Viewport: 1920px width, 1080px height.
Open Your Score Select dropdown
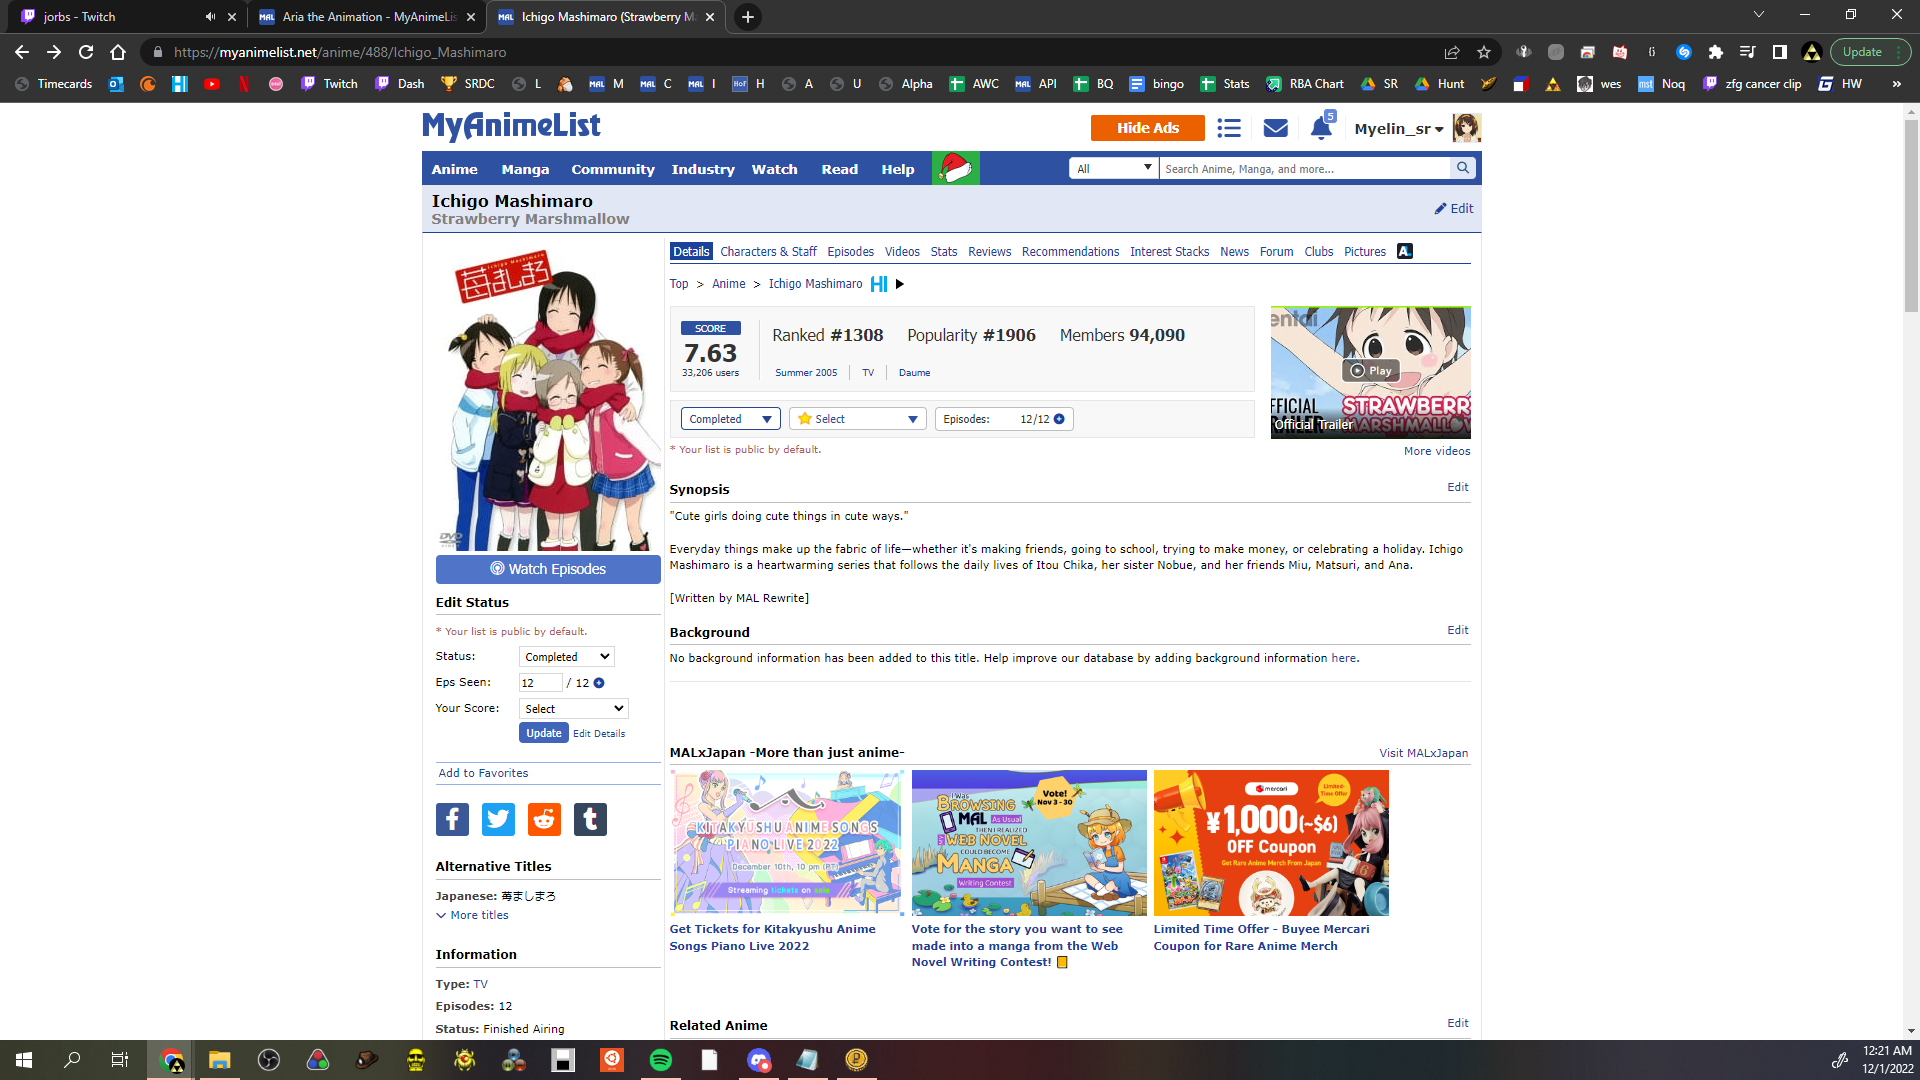click(574, 709)
